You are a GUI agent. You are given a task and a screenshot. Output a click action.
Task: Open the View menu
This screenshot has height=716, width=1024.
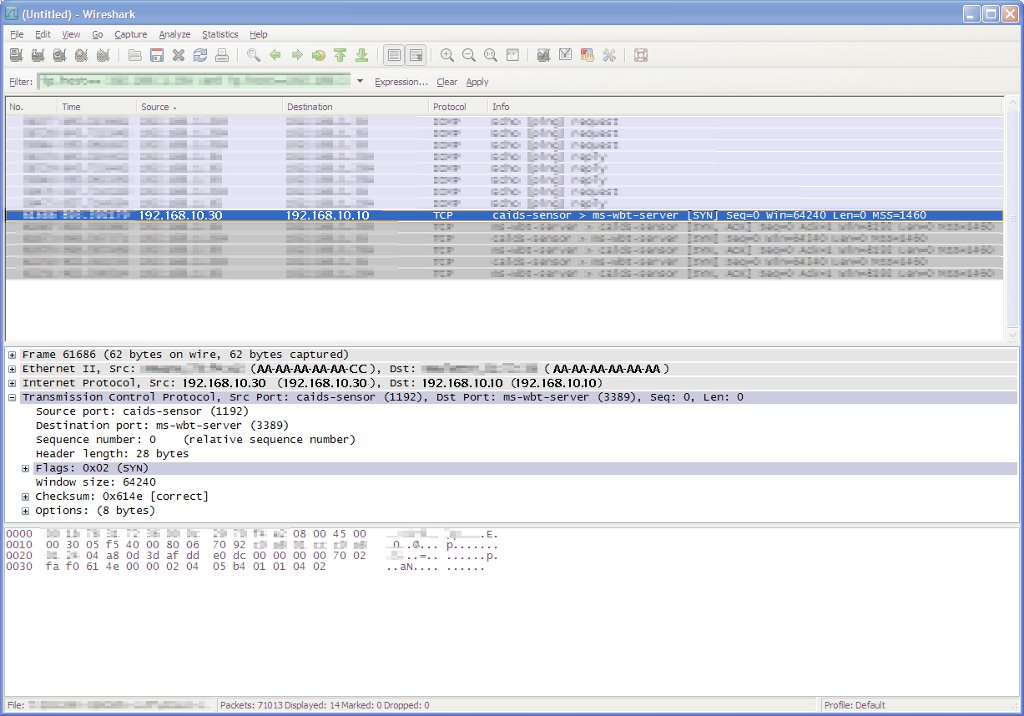71,35
